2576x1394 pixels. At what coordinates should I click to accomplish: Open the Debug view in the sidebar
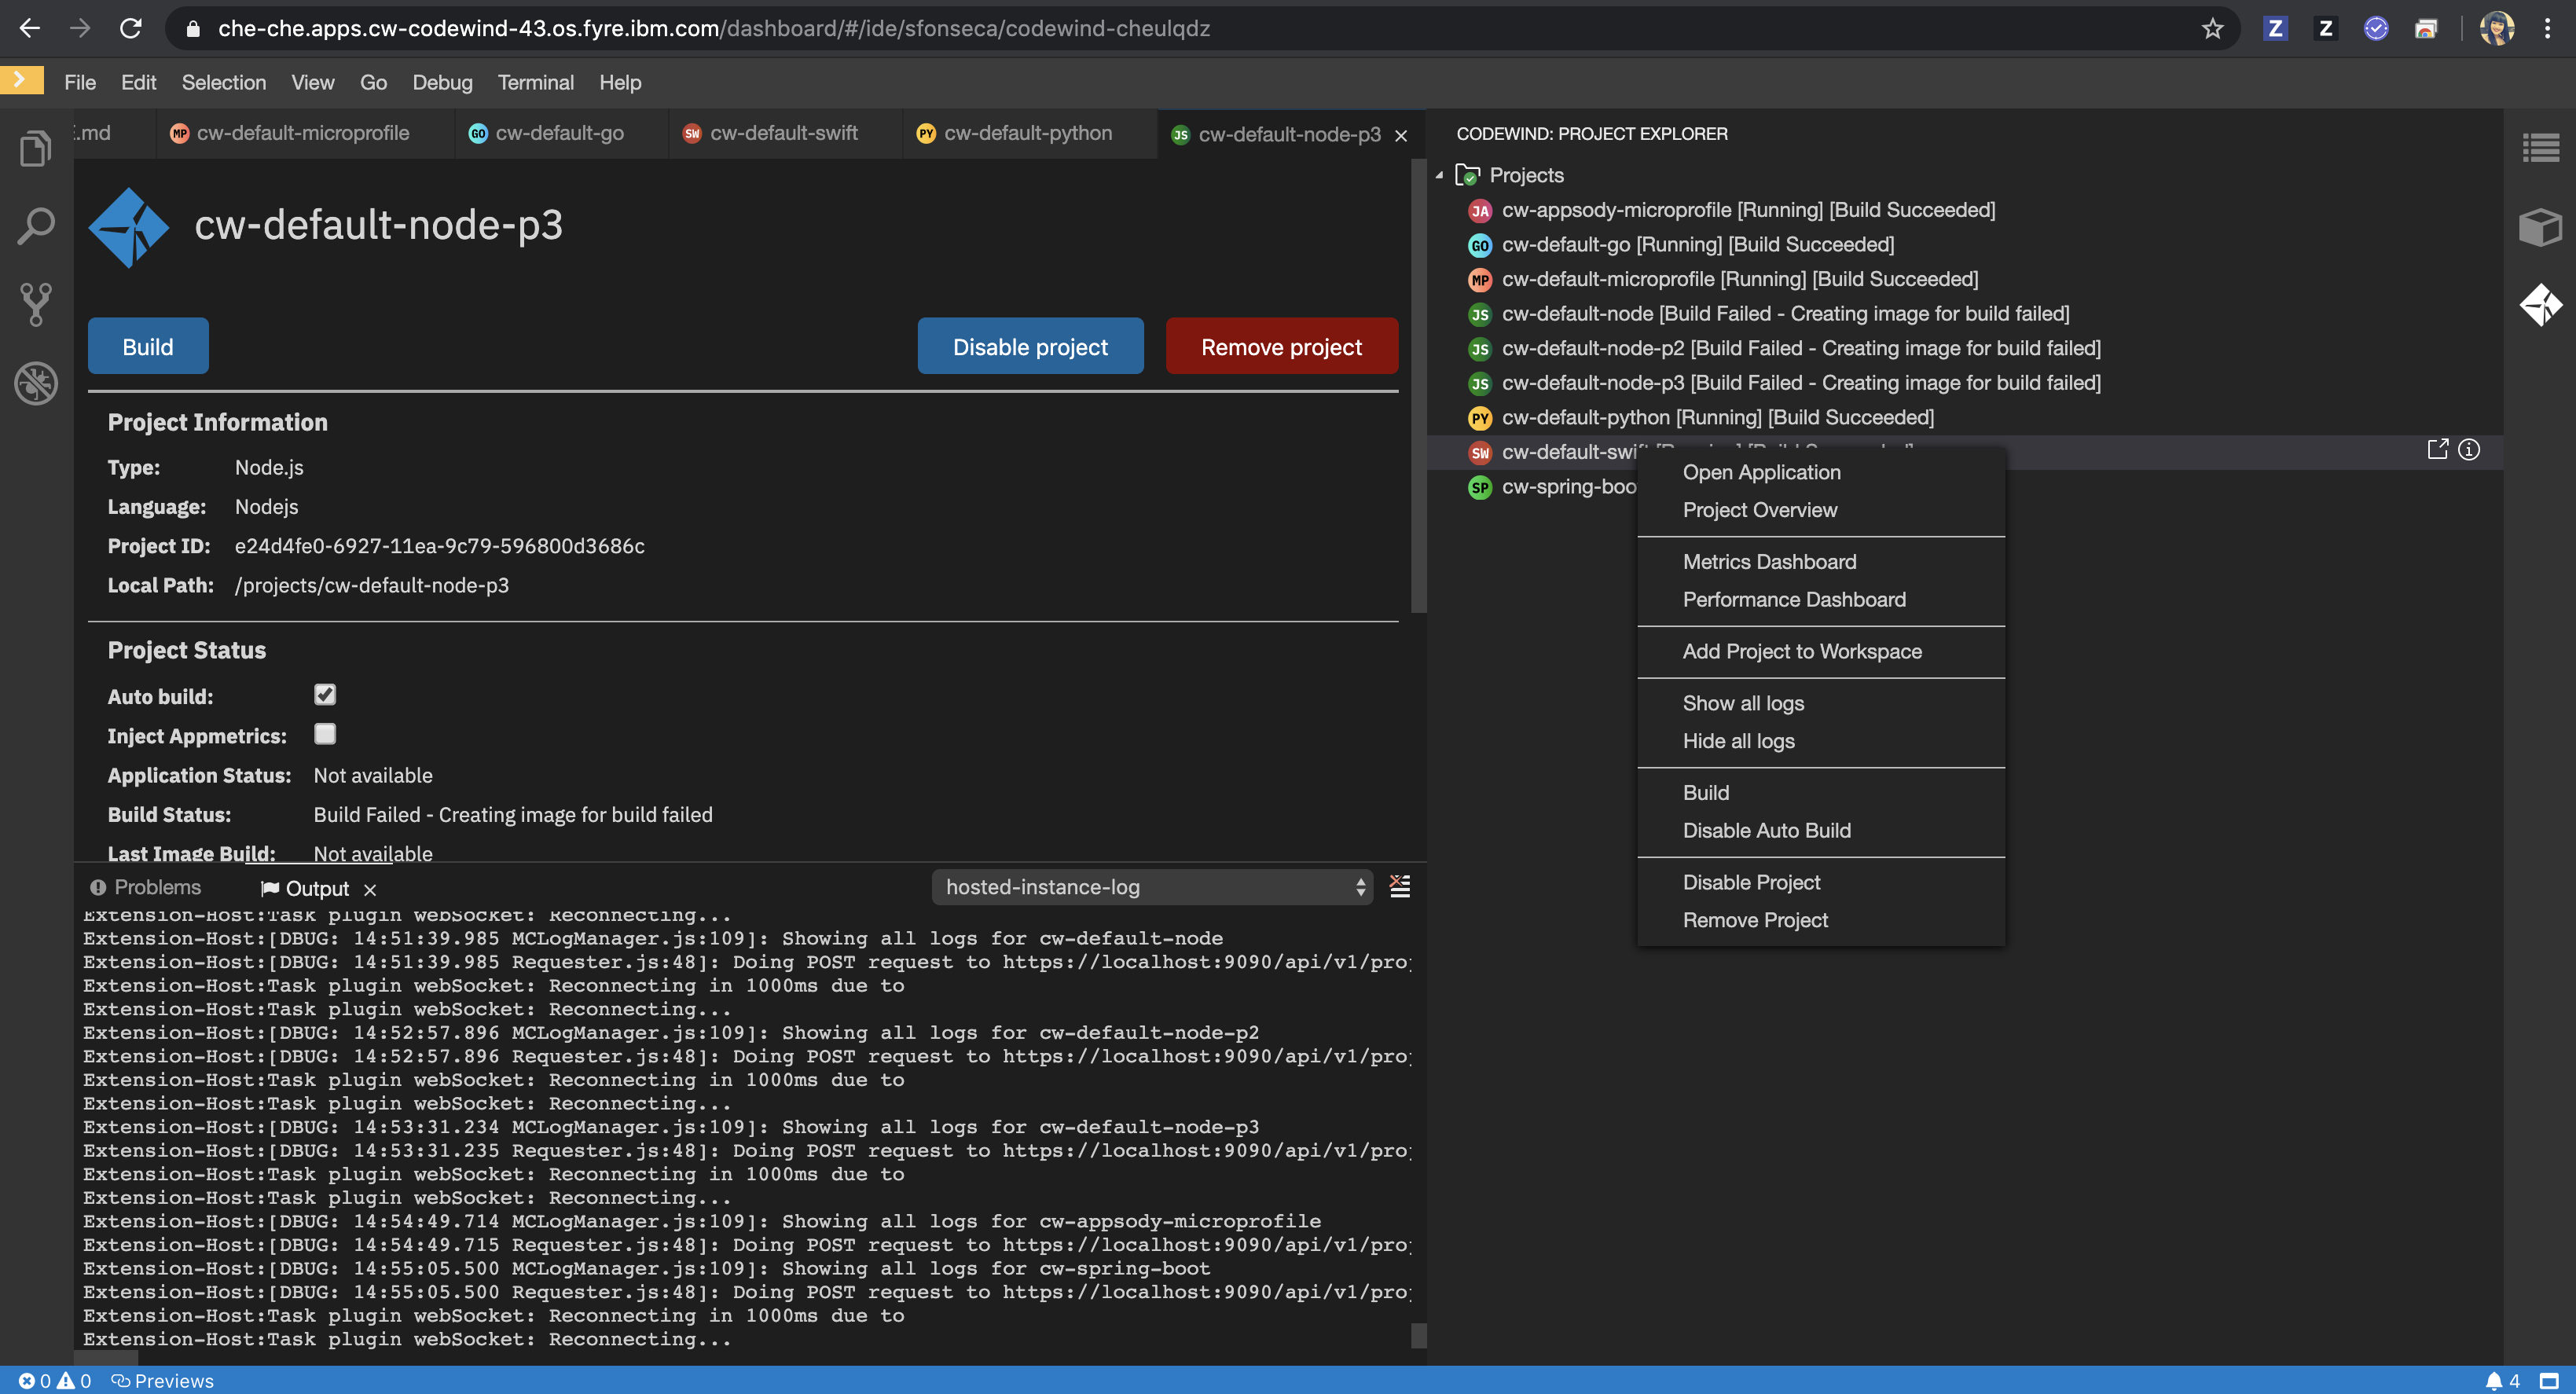[35, 383]
